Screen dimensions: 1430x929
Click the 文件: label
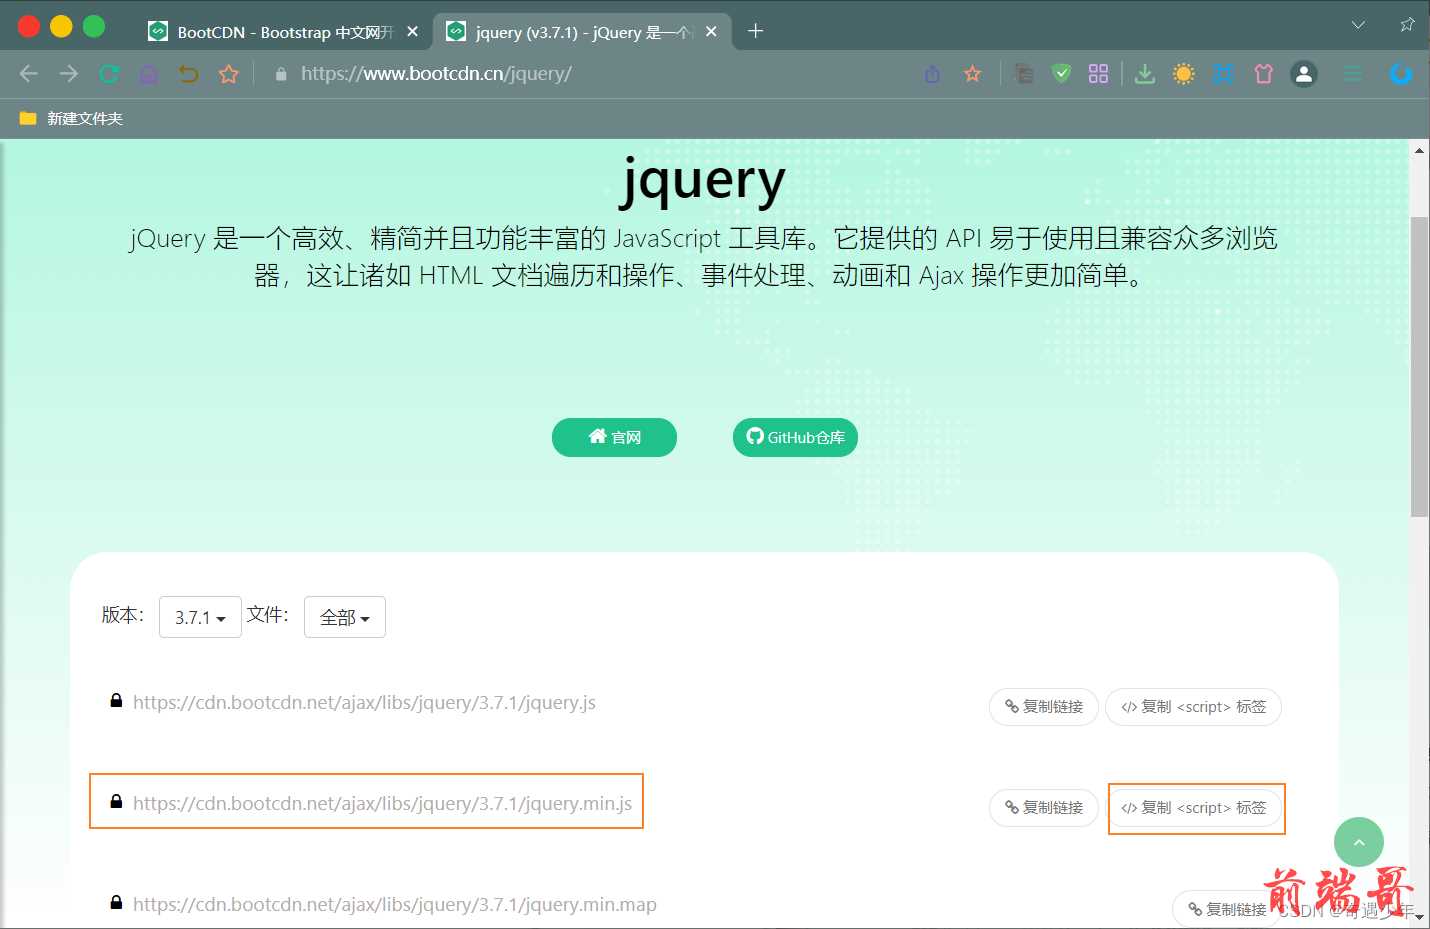tap(268, 615)
